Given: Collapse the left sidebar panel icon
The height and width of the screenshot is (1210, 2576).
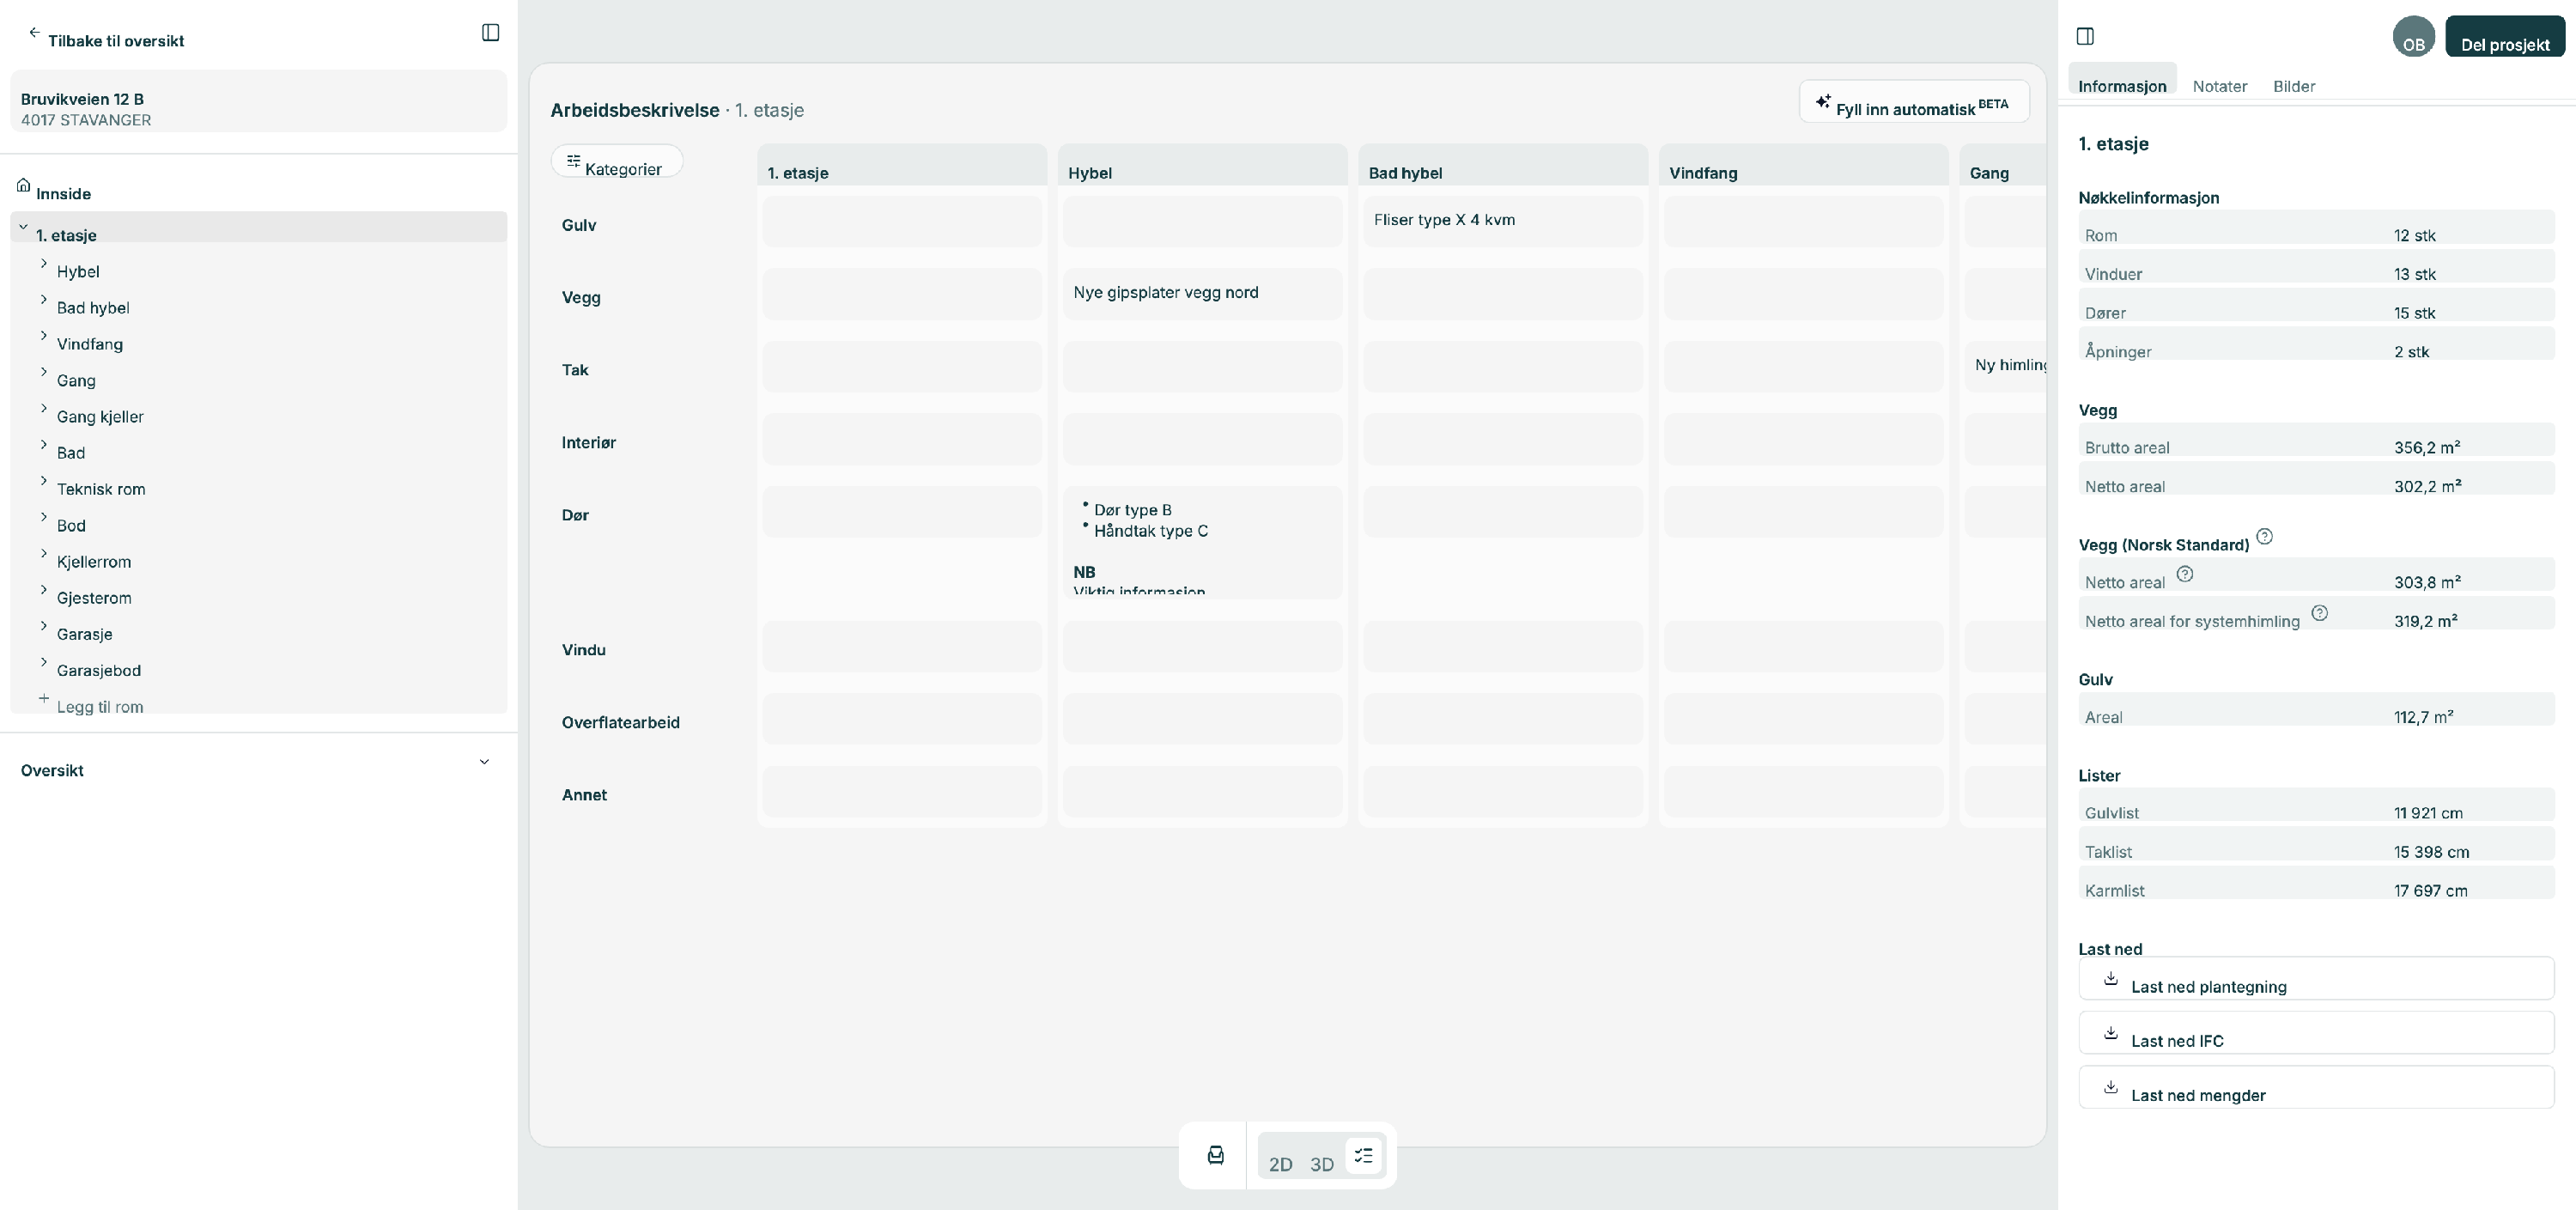Looking at the screenshot, I should (490, 33).
